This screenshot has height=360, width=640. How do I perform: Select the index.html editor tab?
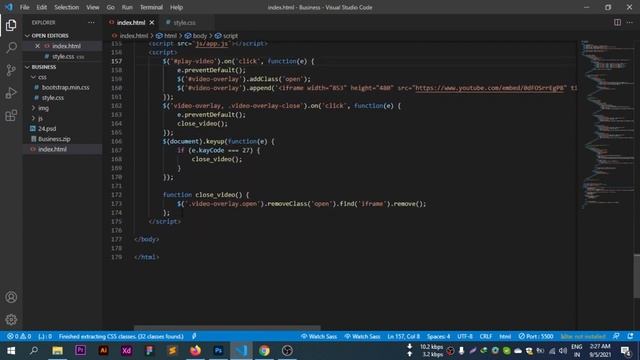(131, 22)
